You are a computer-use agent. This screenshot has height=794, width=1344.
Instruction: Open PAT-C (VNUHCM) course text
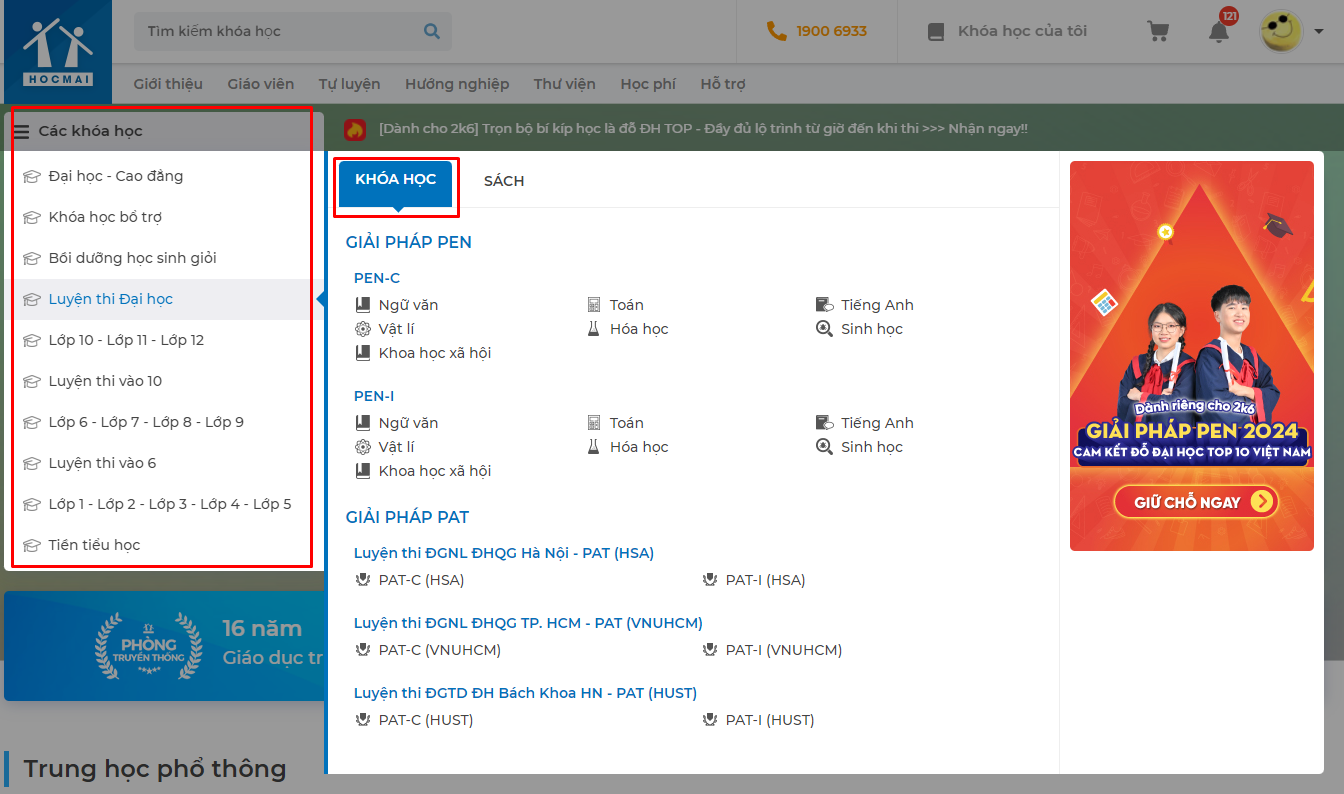tap(439, 650)
